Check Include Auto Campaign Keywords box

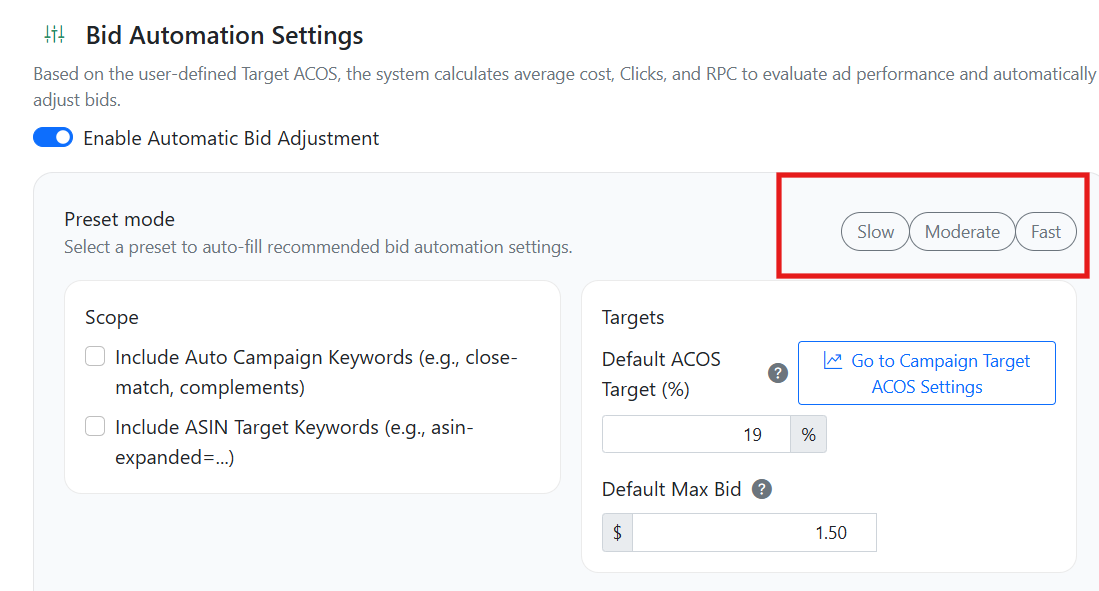95,357
